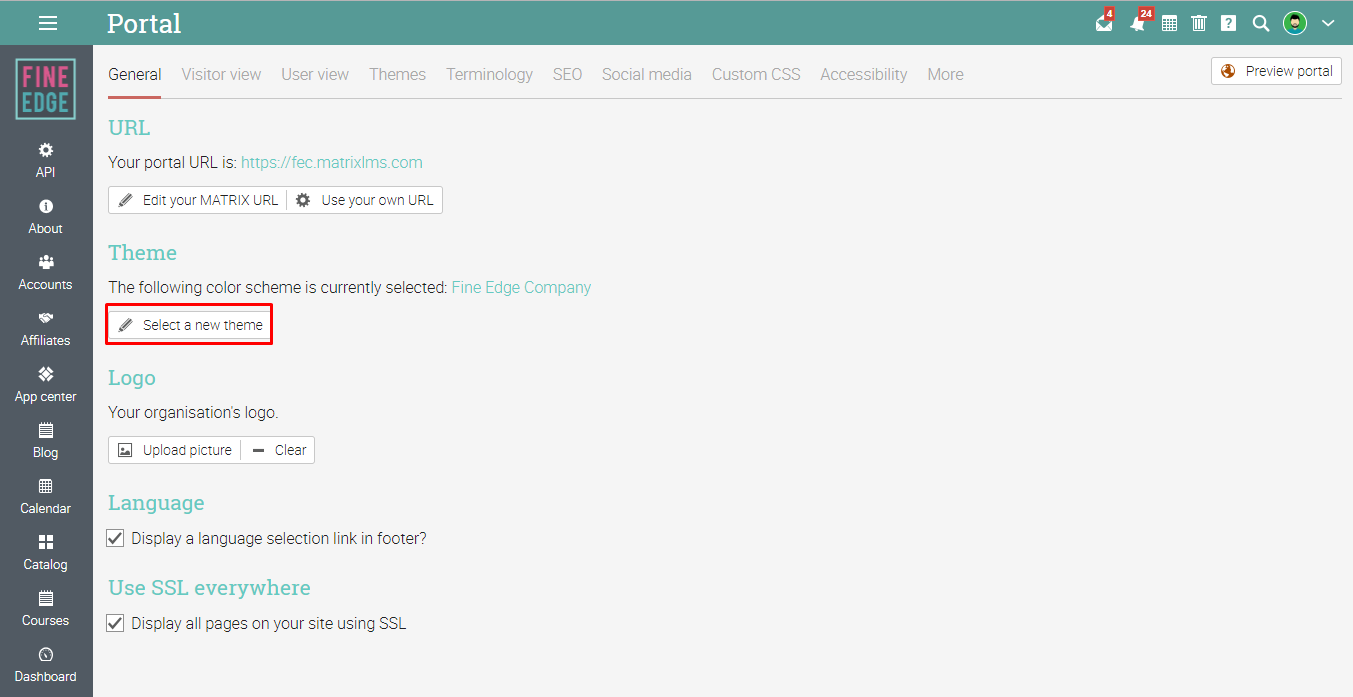
Task: Open the Fine Edge Company theme link
Action: (x=521, y=287)
